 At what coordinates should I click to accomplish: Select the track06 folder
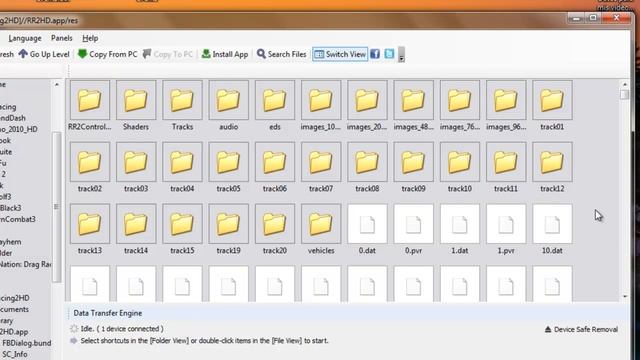click(x=275, y=162)
